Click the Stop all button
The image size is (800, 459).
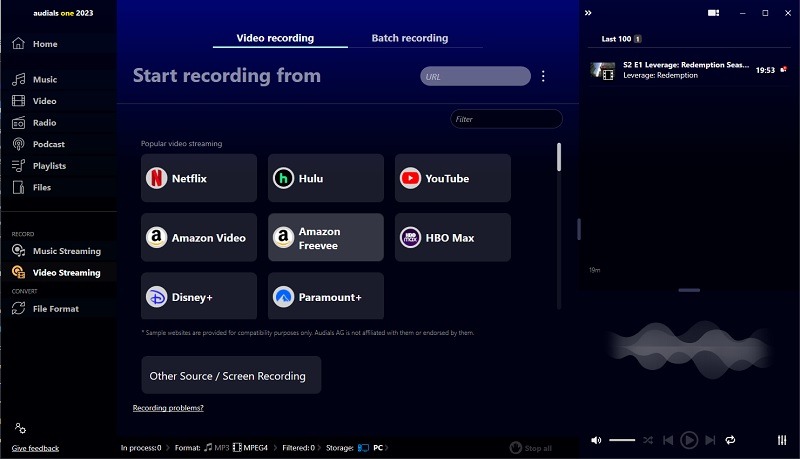tap(531, 448)
